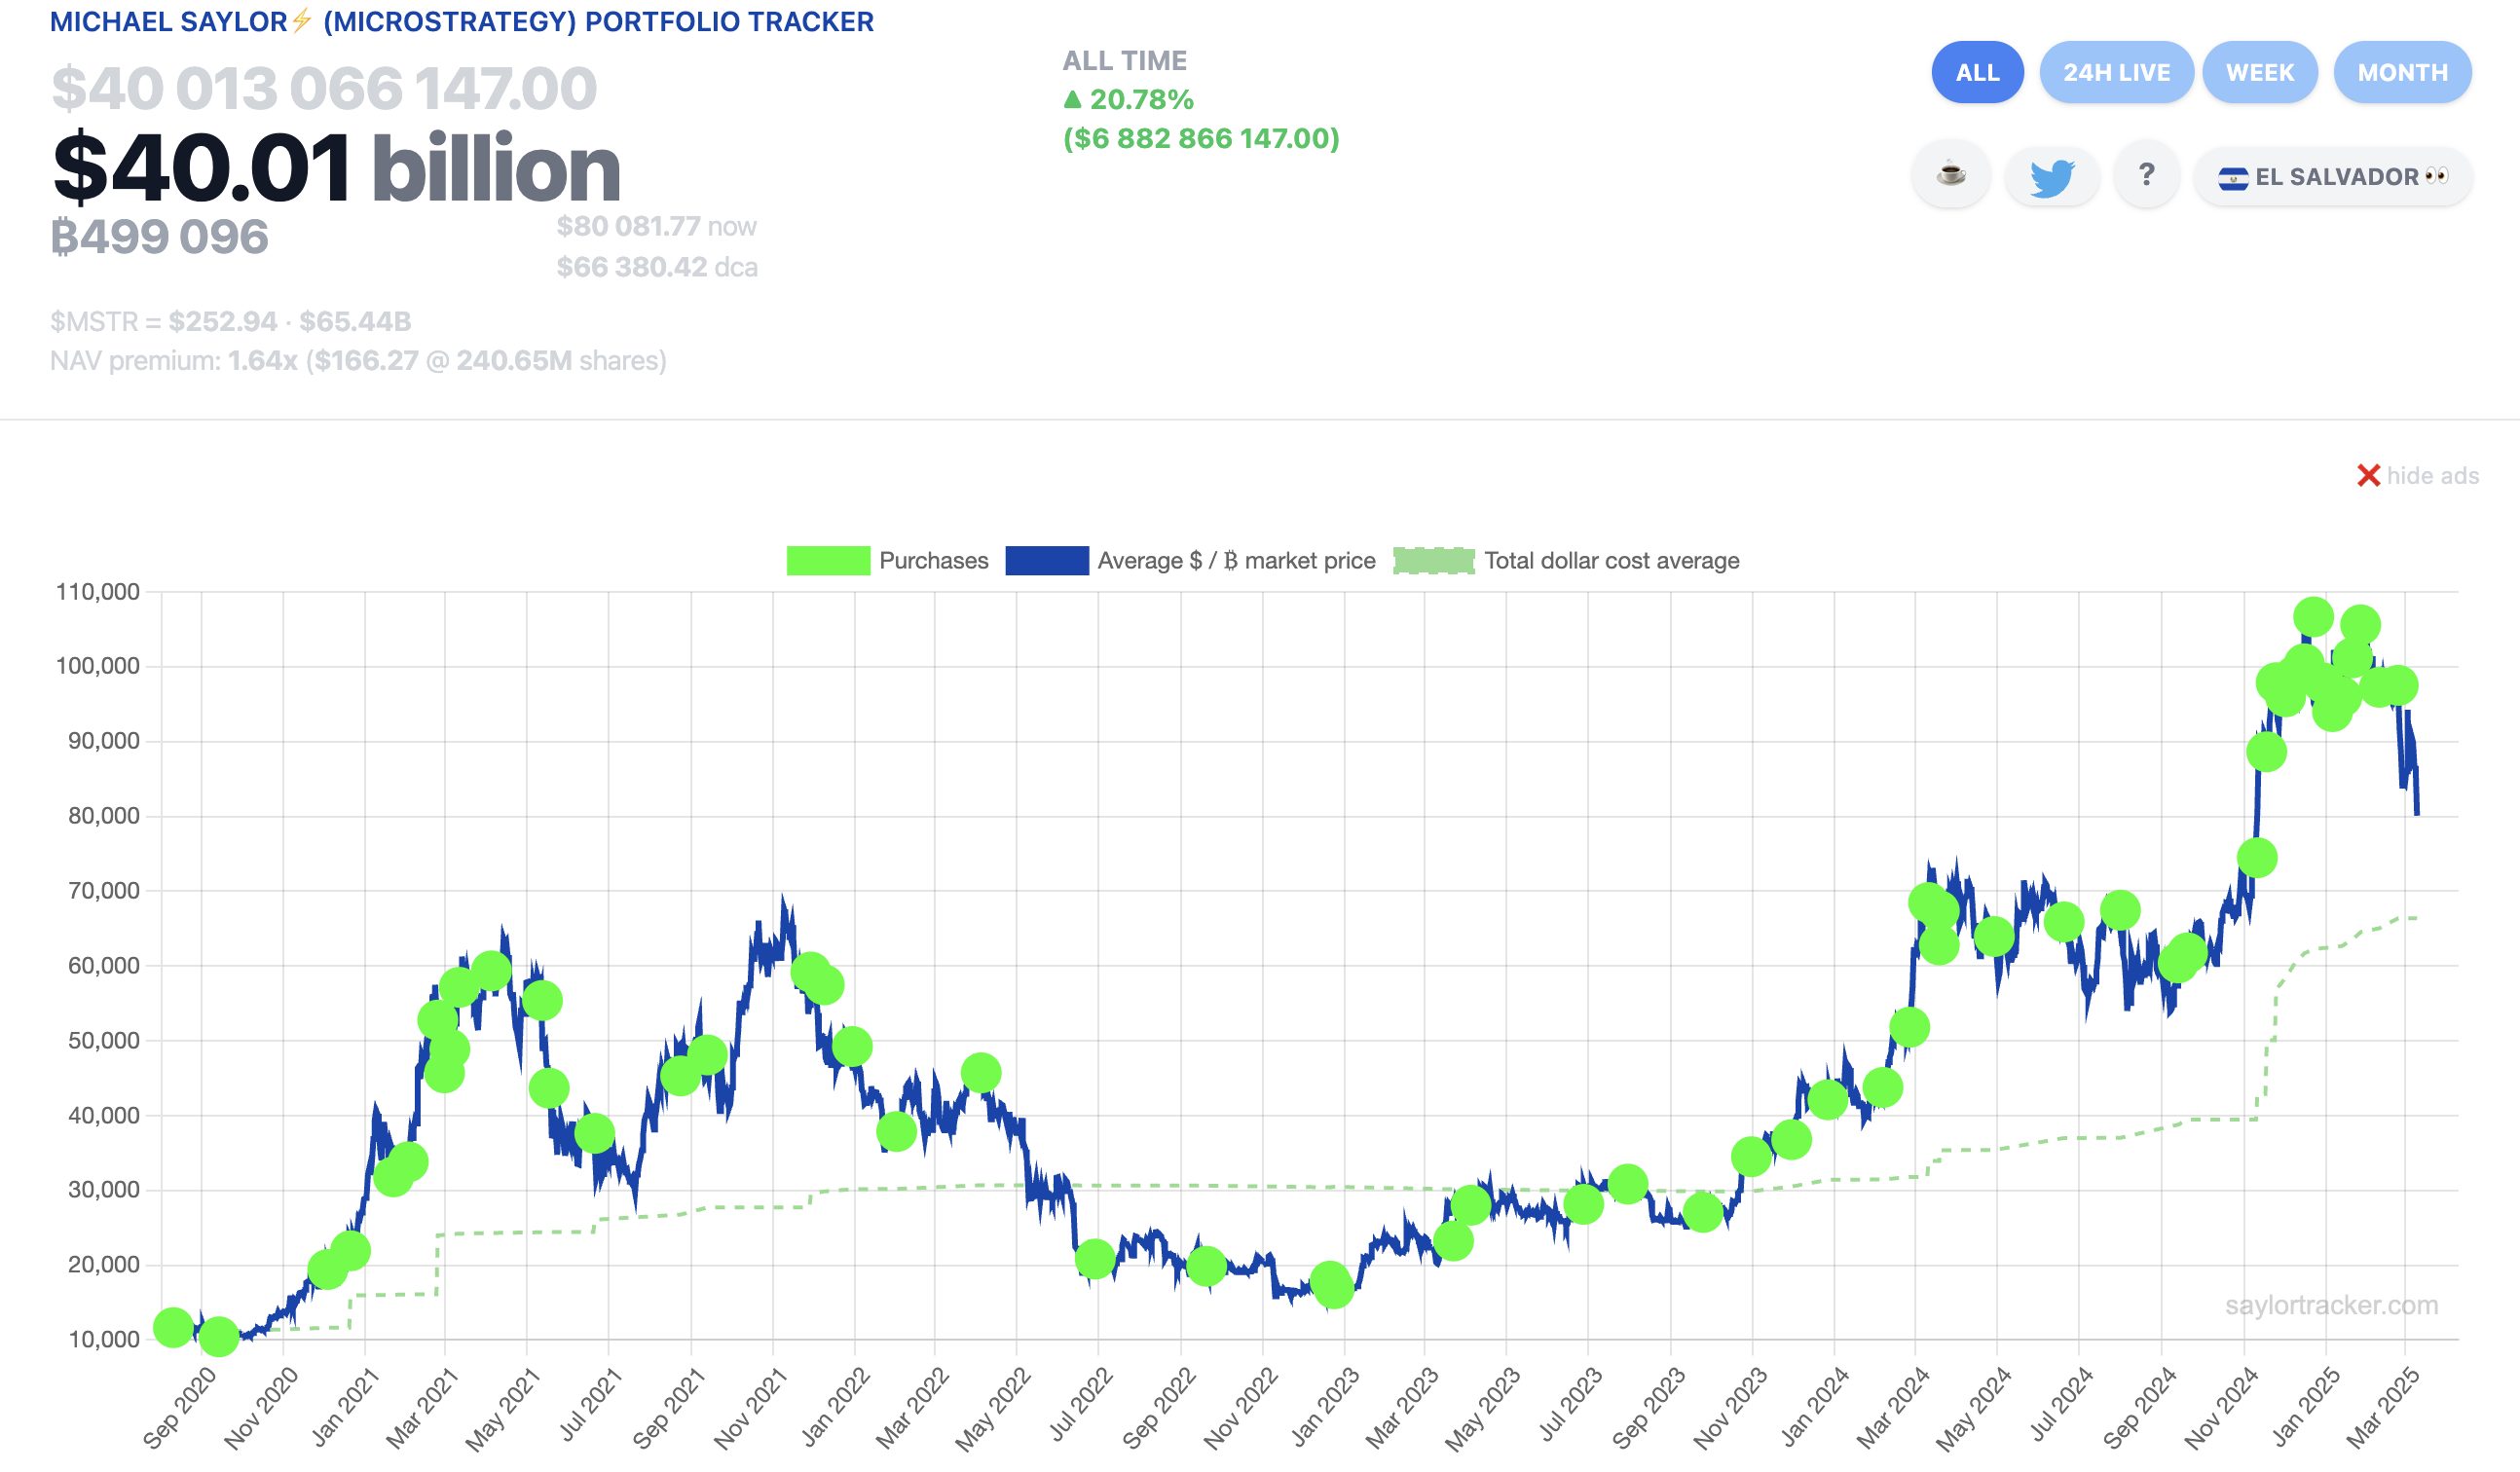2520x1472 pixels.
Task: Click the $80 081.77 now price
Action: point(656,226)
